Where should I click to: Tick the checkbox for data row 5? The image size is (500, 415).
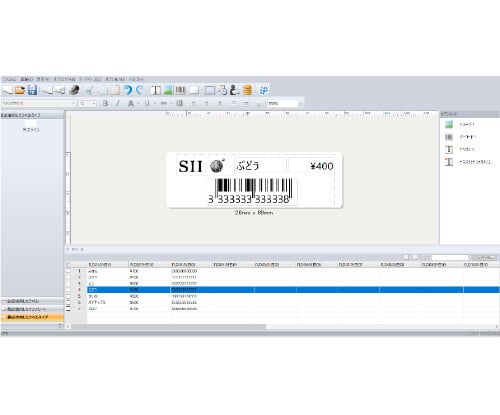pos(68,296)
